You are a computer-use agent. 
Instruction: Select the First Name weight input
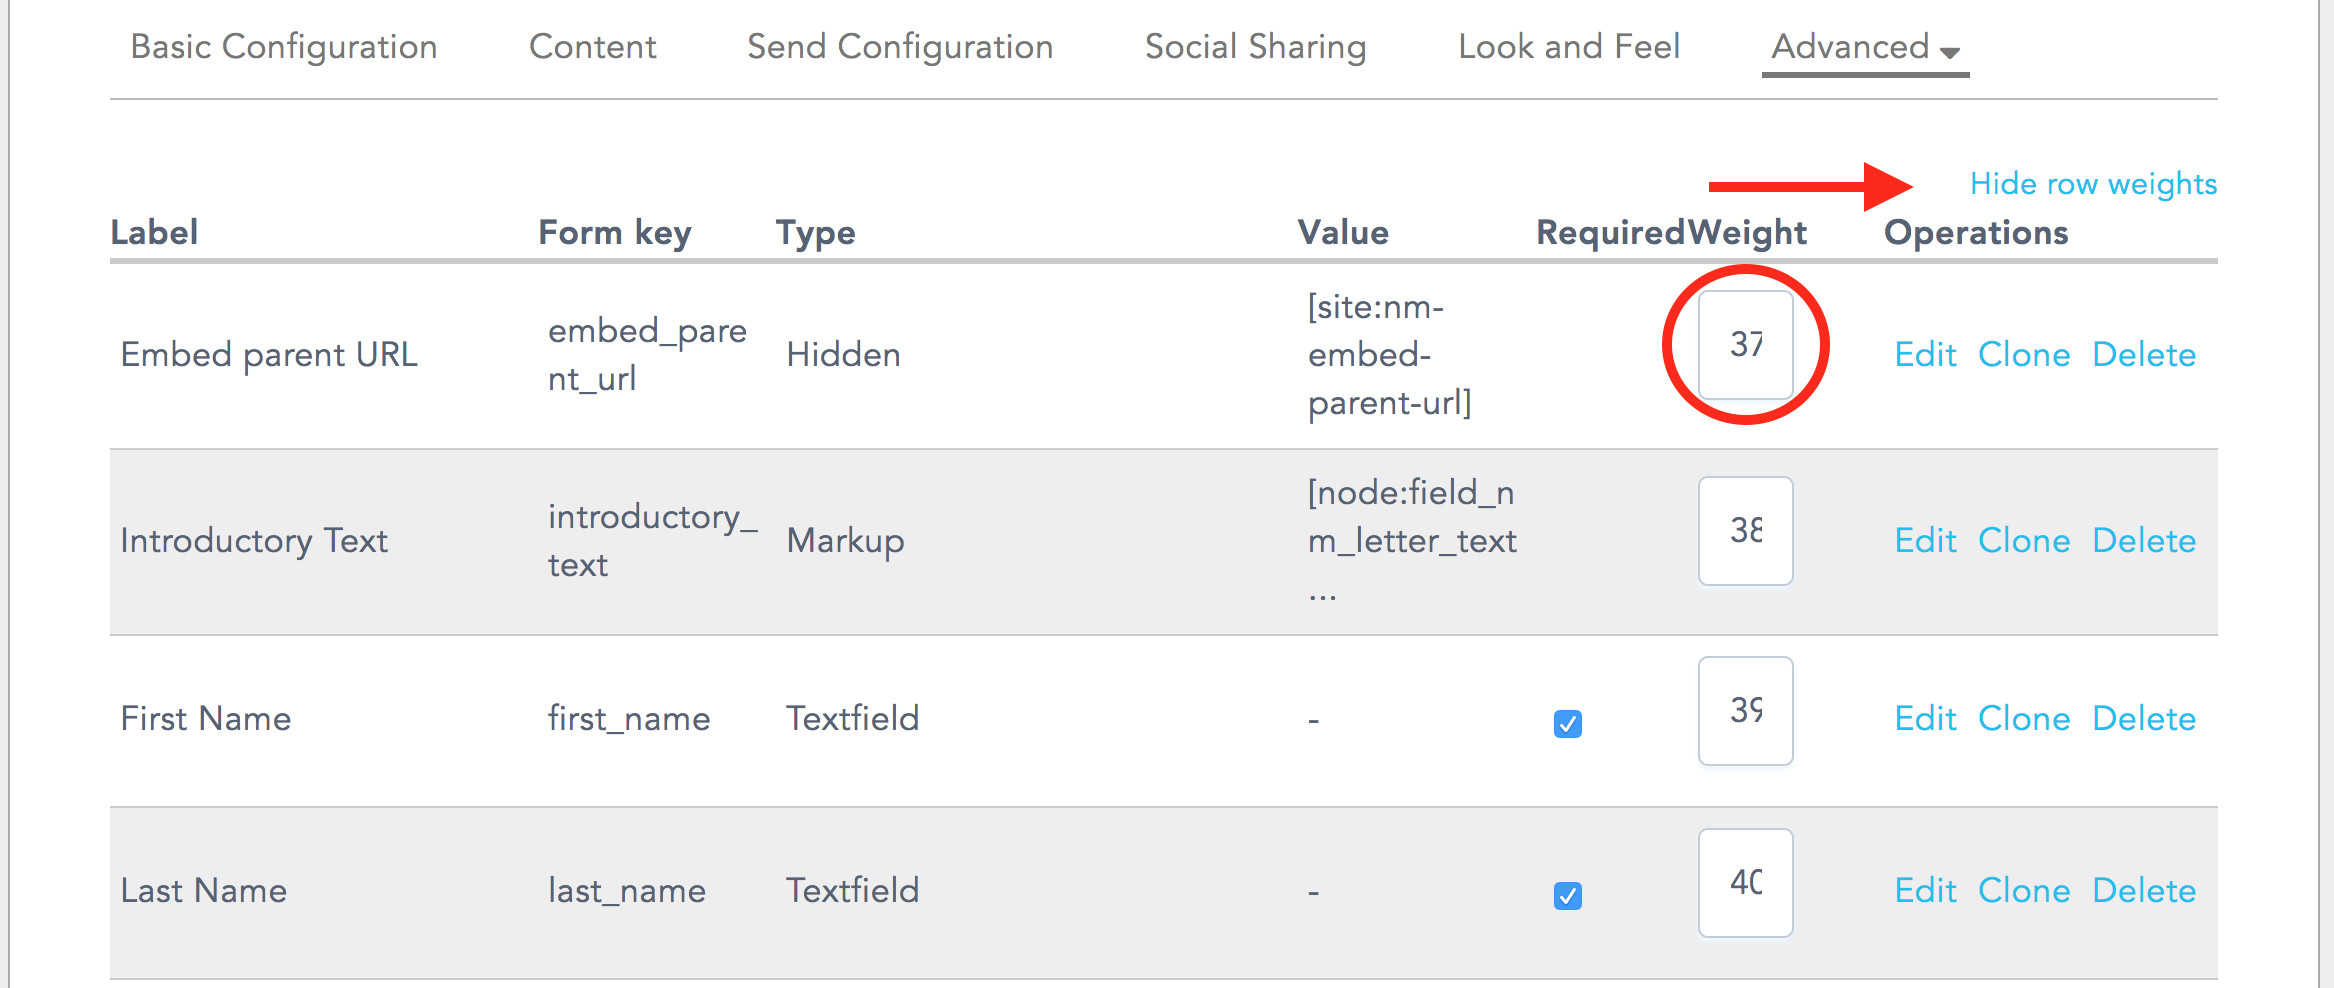click(1745, 711)
